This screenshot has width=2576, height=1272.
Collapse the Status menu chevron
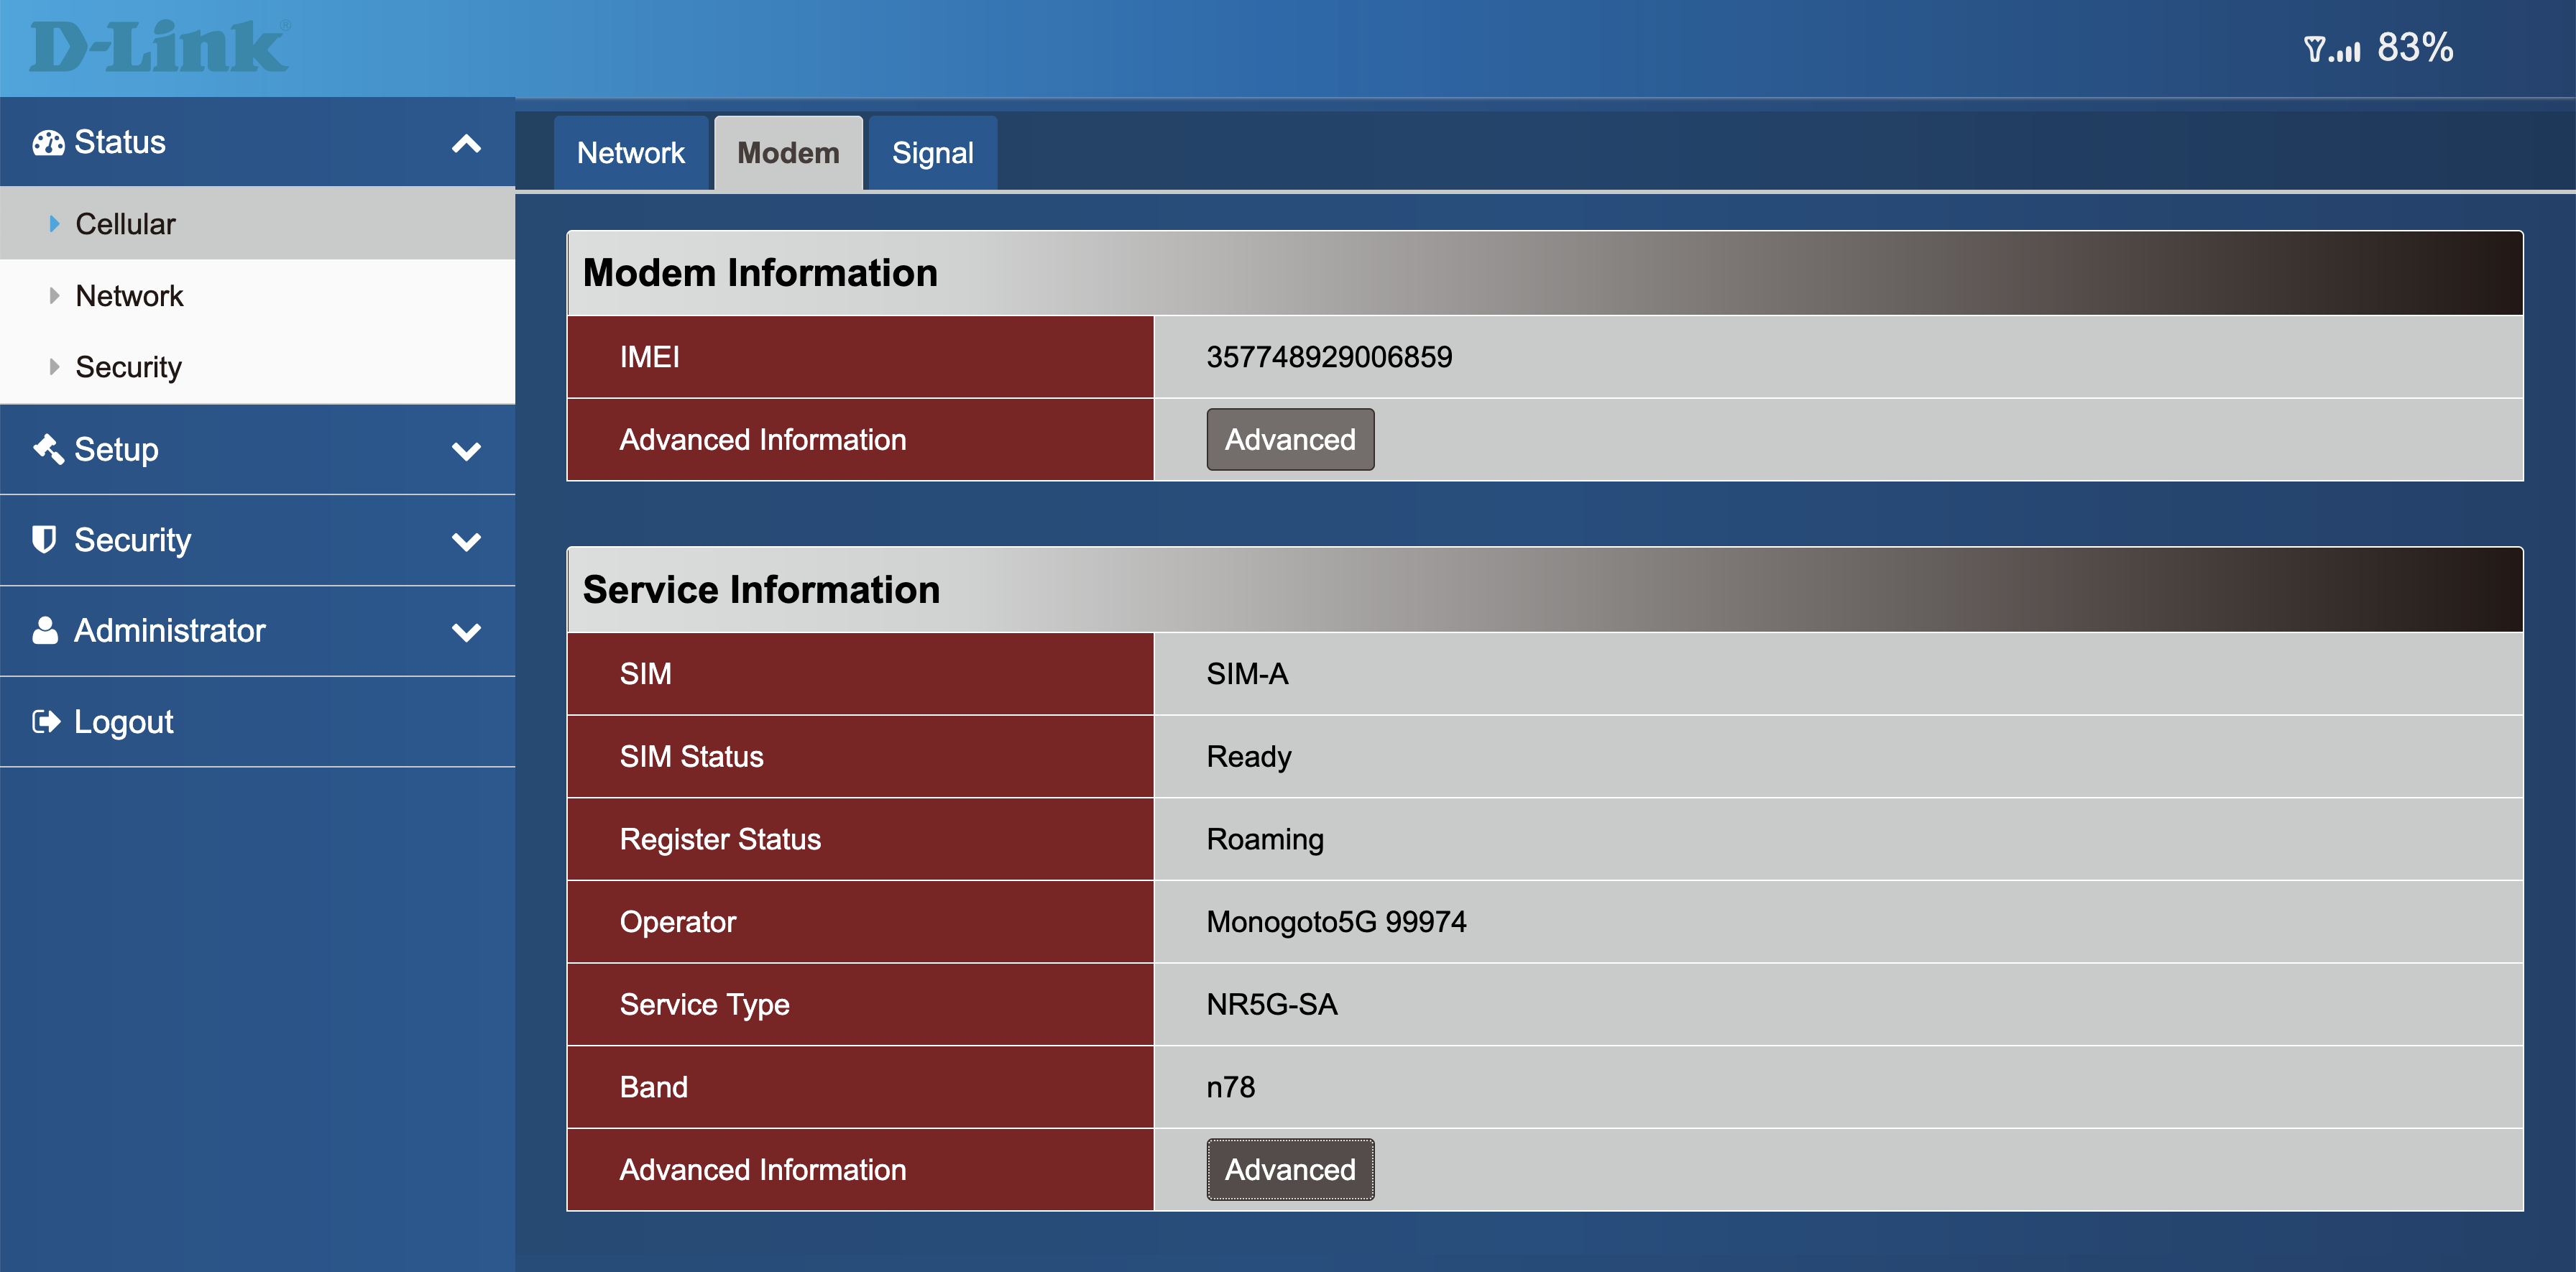click(x=466, y=144)
